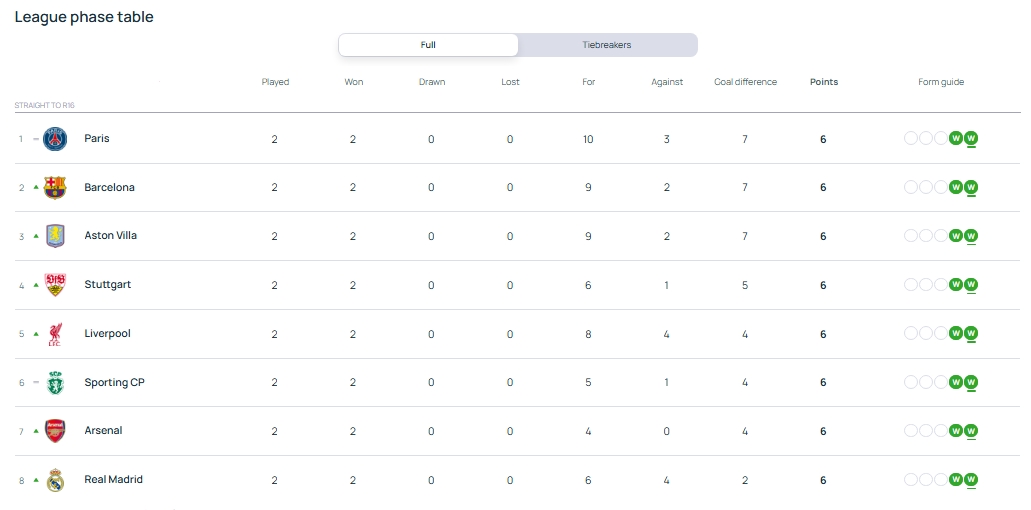The image size is (1031, 510).
Task: Click Sporting CP's goals For value 5
Action: click(x=588, y=382)
